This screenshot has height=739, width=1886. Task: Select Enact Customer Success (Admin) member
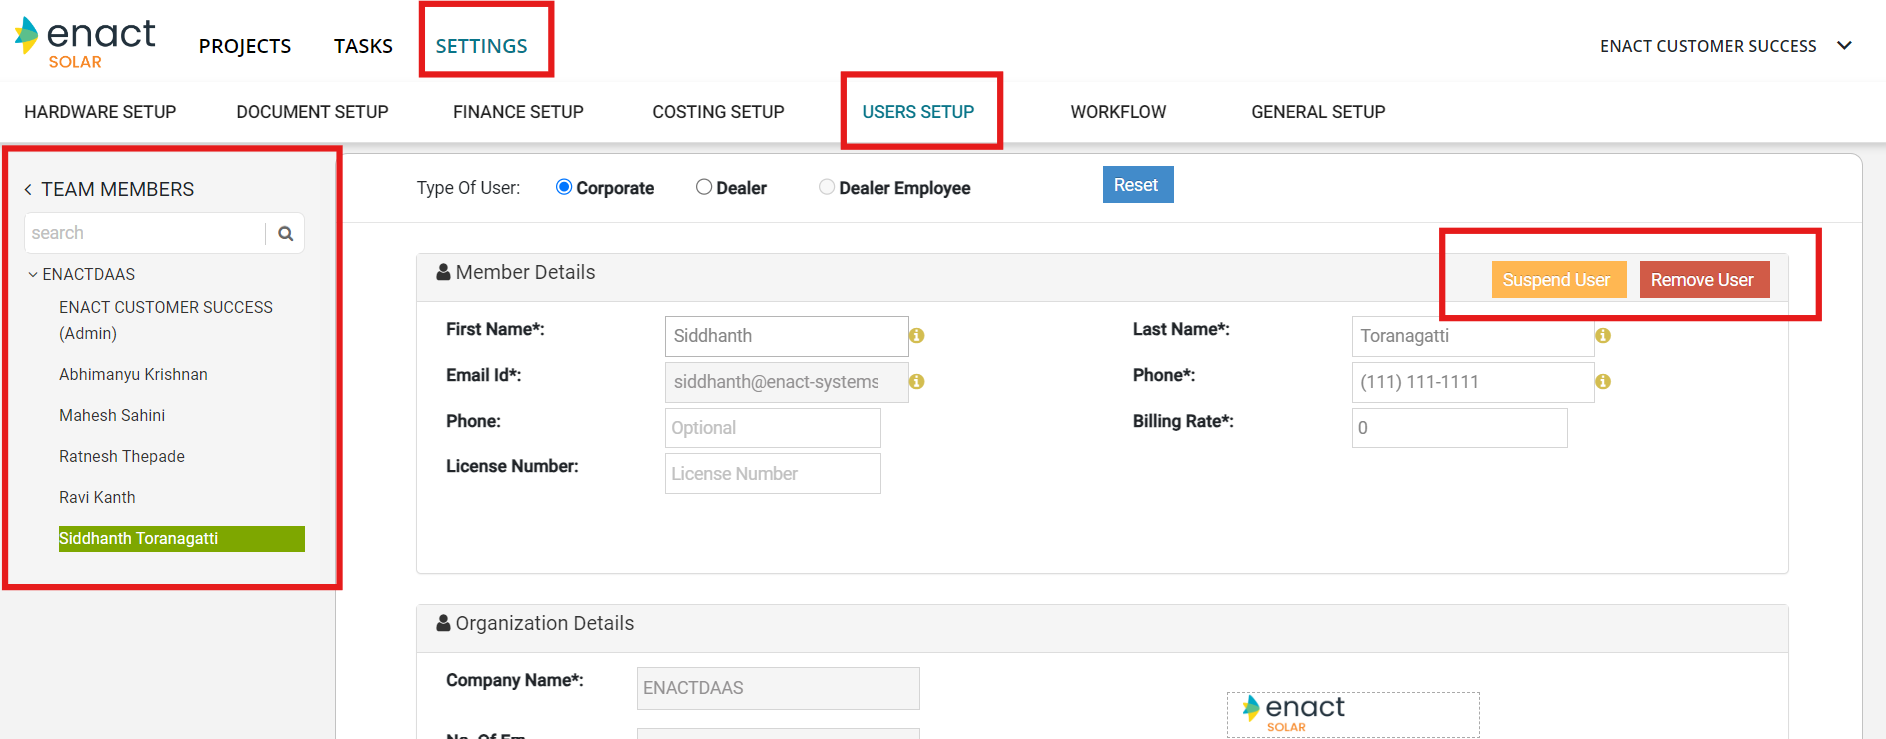(x=166, y=320)
